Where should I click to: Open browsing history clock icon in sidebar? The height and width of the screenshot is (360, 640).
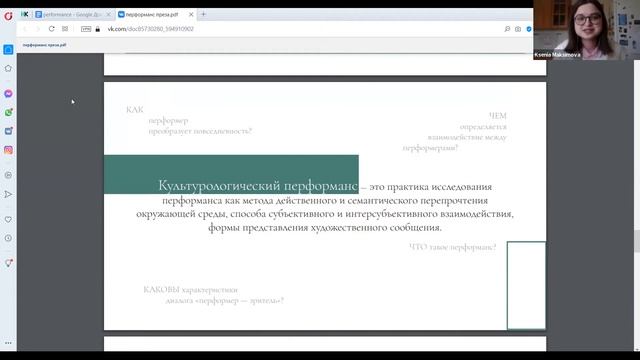tap(8, 238)
